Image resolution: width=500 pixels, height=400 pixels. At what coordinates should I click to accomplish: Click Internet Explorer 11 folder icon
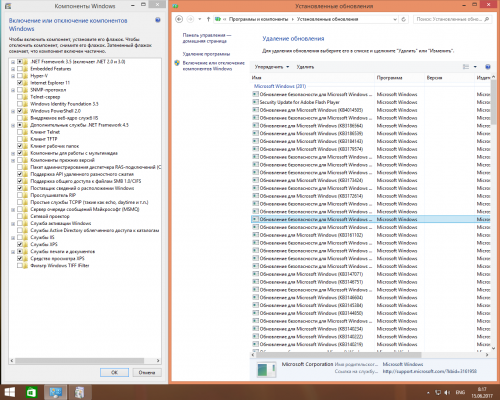coord(26,83)
